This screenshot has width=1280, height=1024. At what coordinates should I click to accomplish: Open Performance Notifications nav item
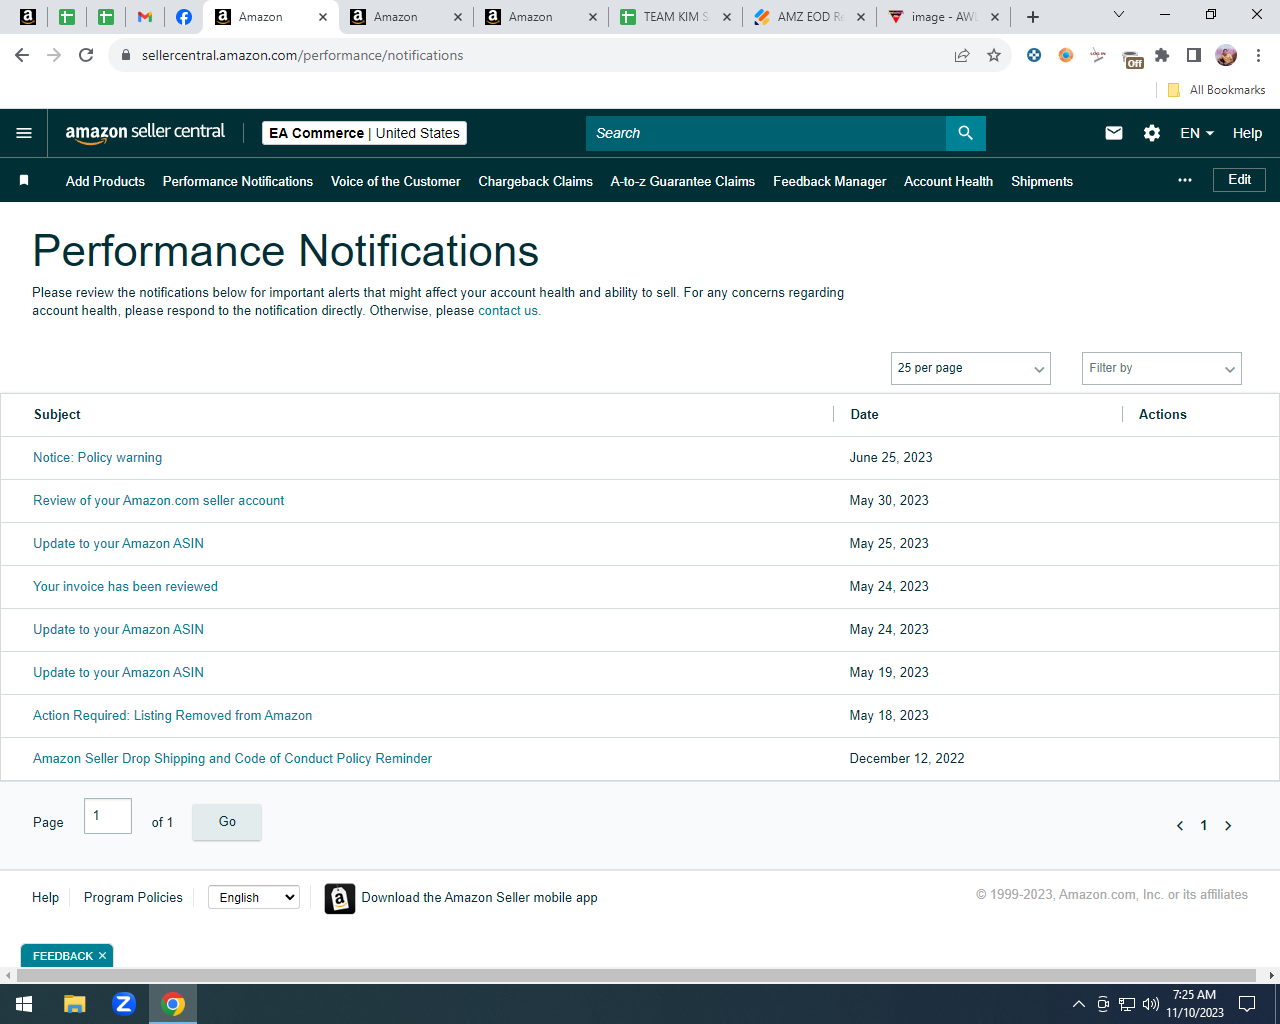[x=238, y=181]
